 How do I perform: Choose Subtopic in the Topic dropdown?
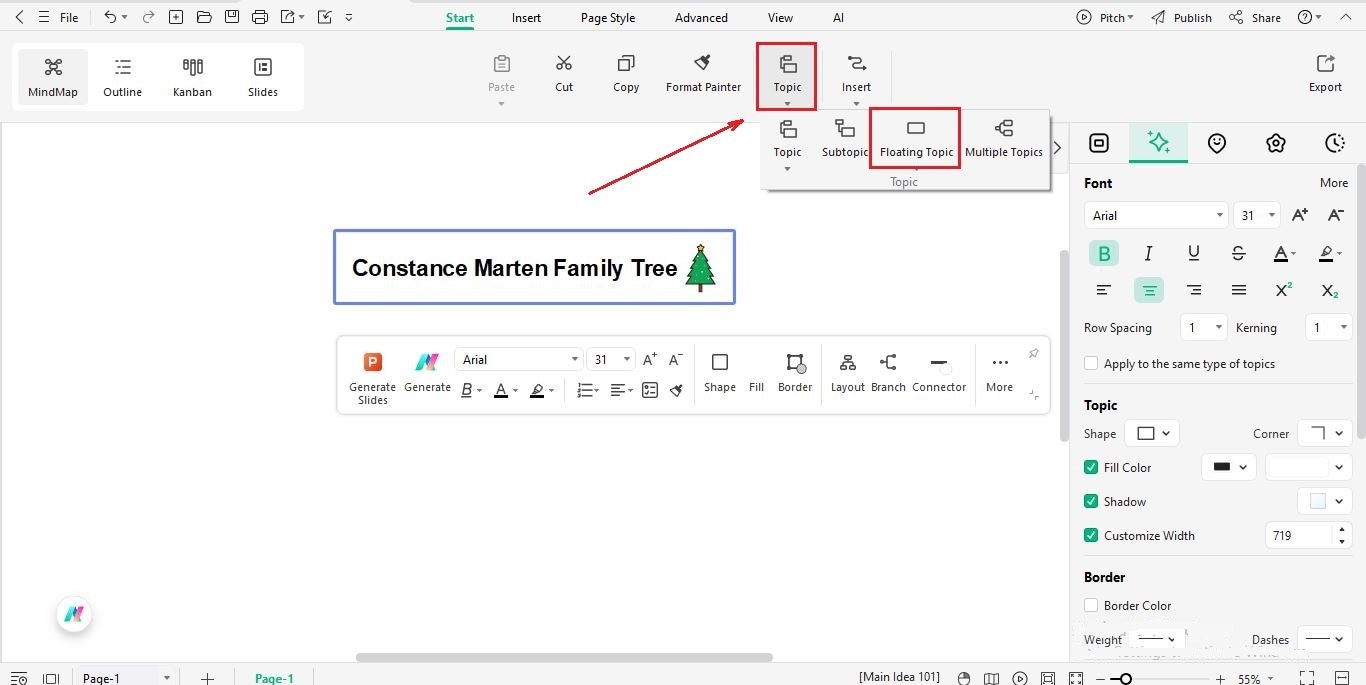[x=845, y=139]
